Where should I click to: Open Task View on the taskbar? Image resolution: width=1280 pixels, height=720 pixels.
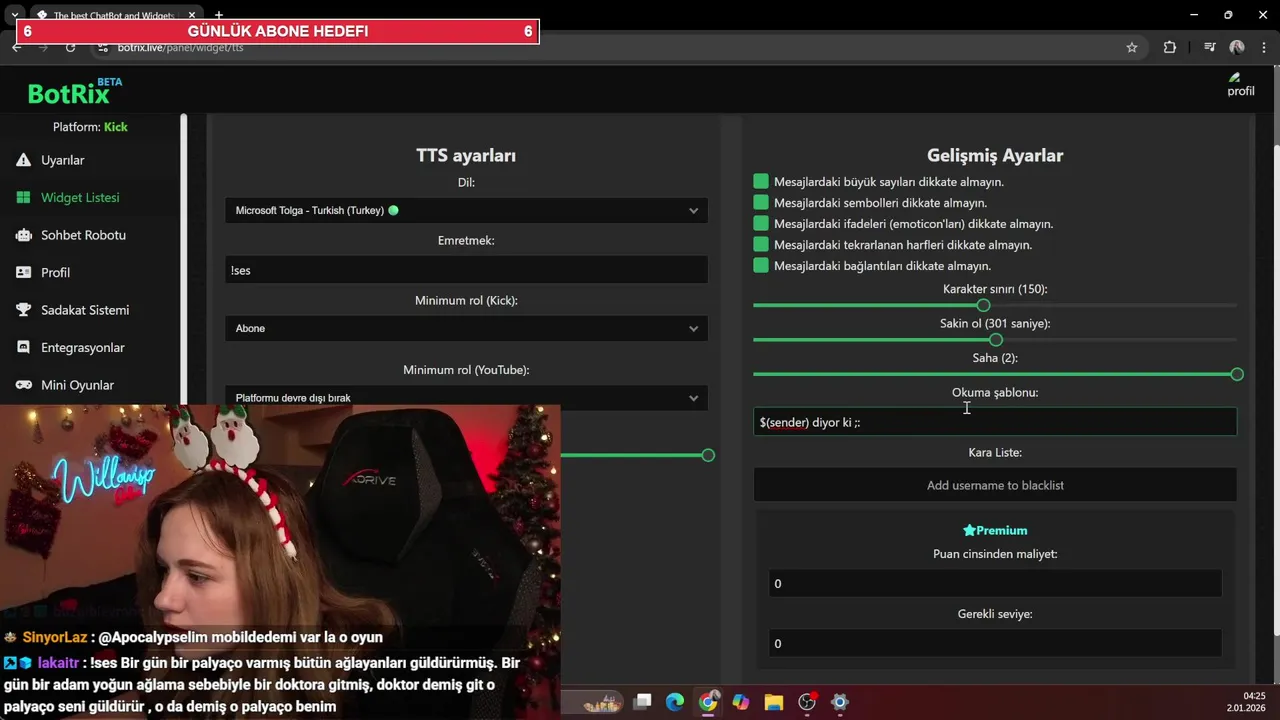643,702
